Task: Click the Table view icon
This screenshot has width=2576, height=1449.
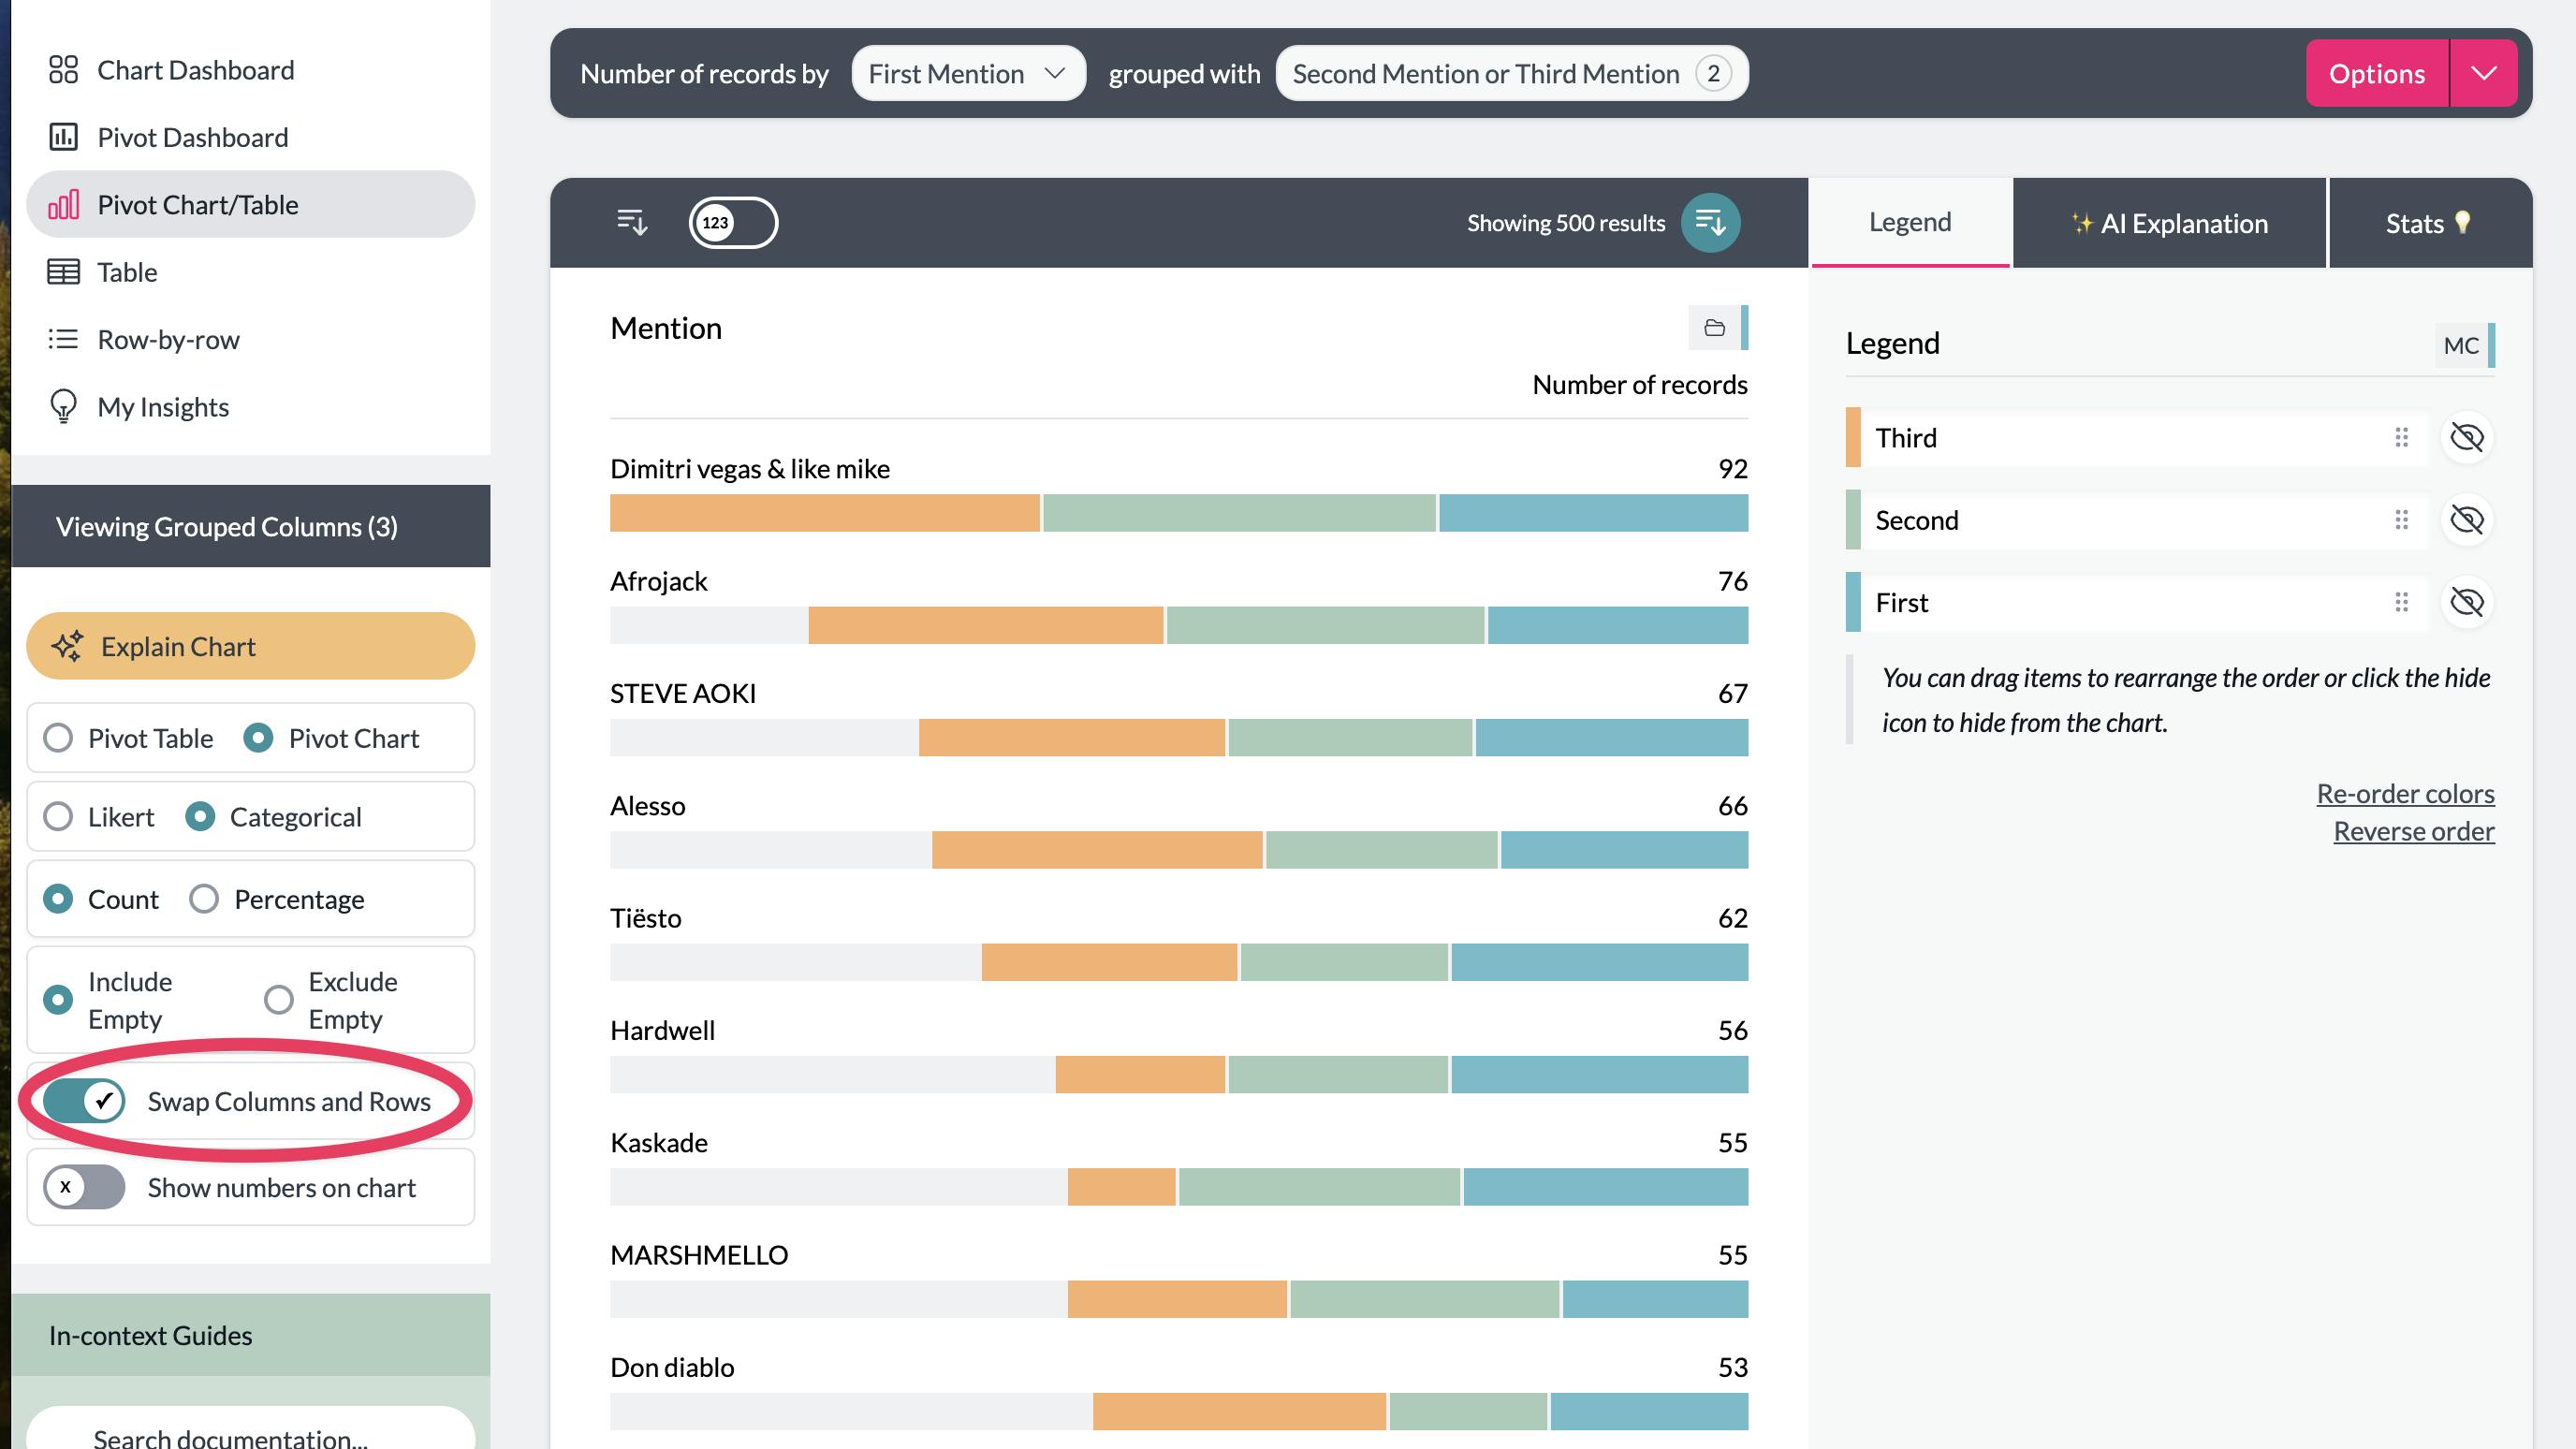Action: (63, 272)
